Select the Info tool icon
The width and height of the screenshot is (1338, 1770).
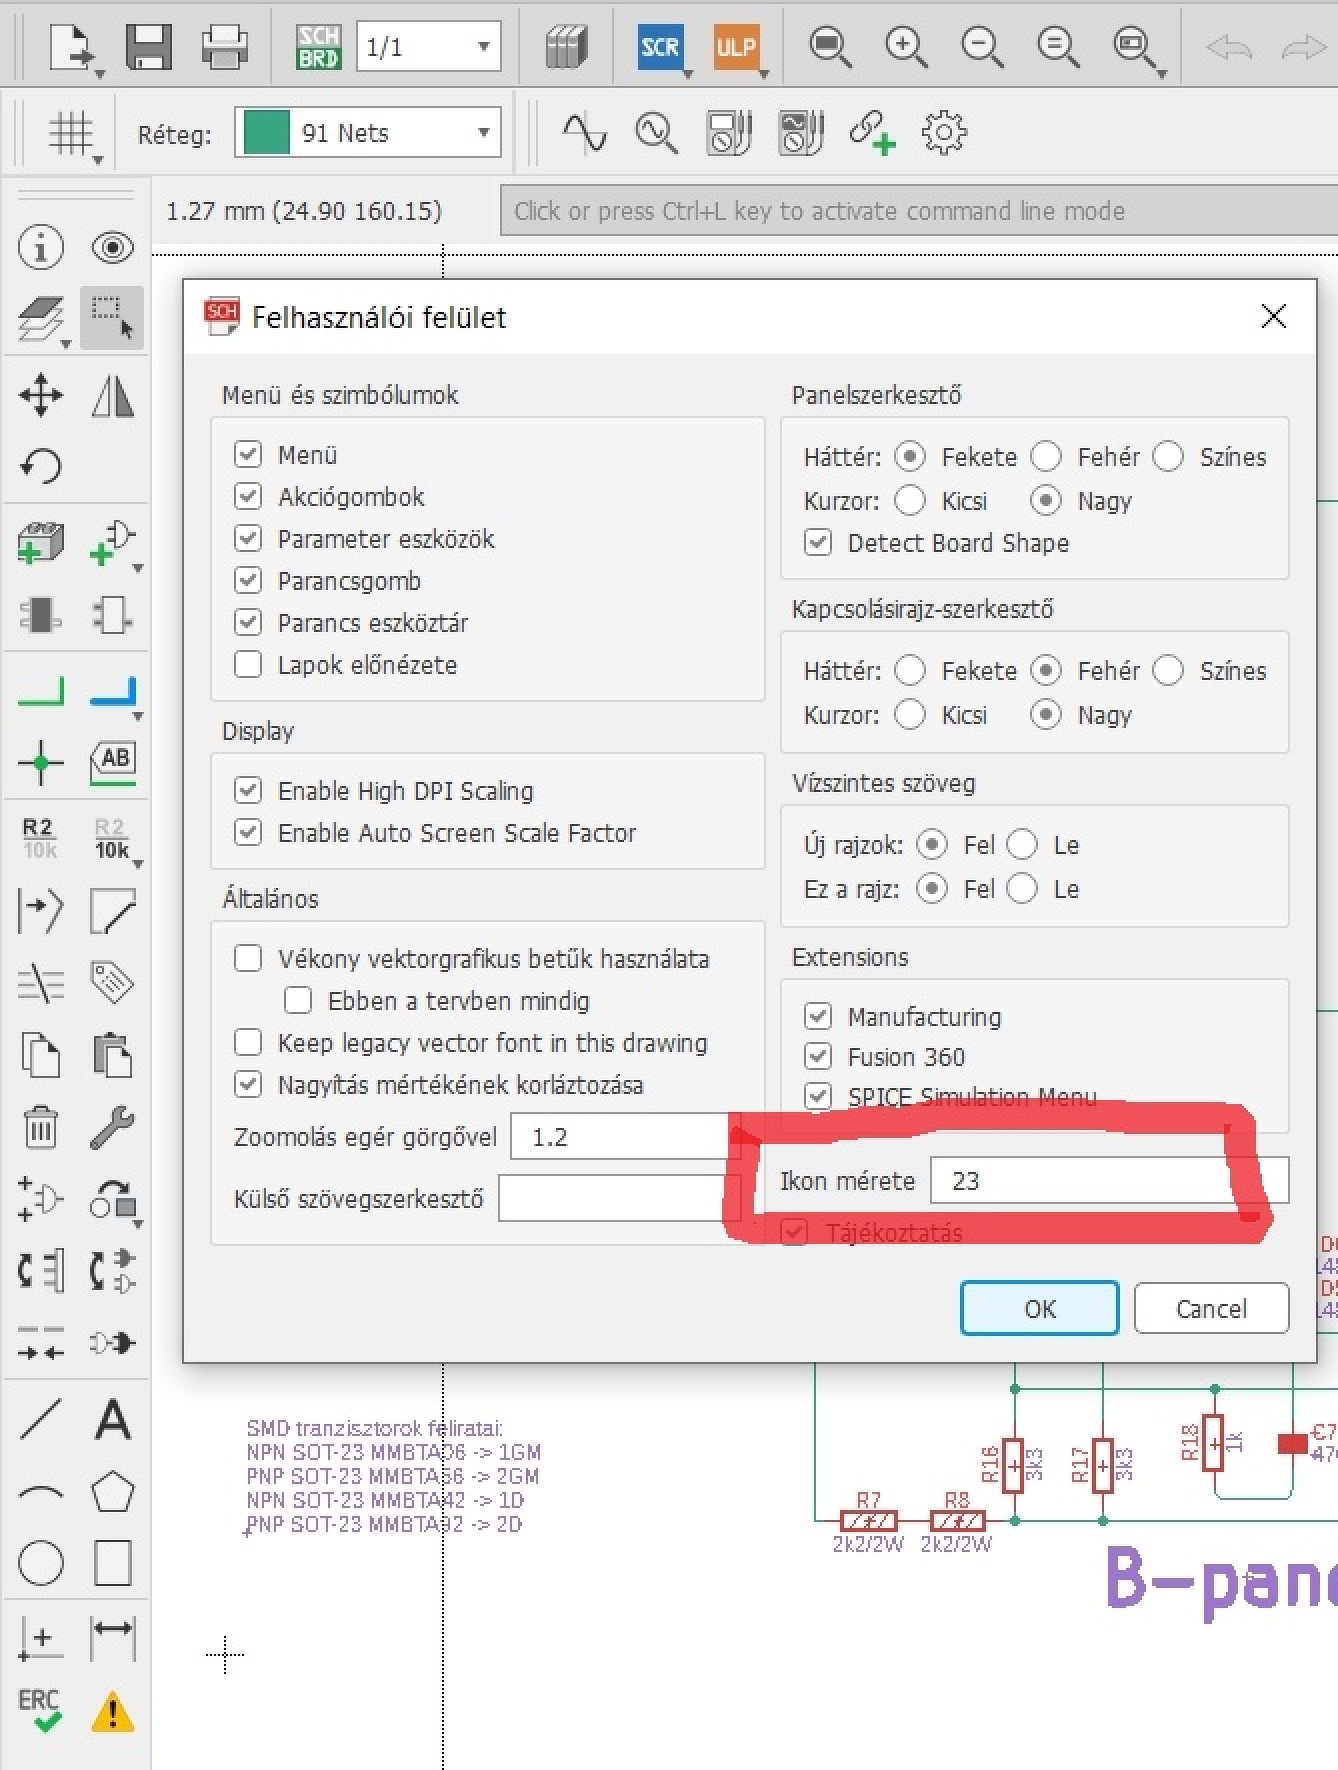41,247
